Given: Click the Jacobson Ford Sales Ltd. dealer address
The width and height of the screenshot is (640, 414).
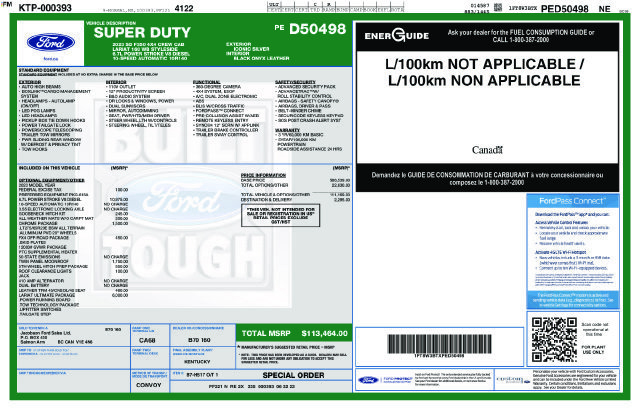Looking at the screenshot, I should (56, 337).
